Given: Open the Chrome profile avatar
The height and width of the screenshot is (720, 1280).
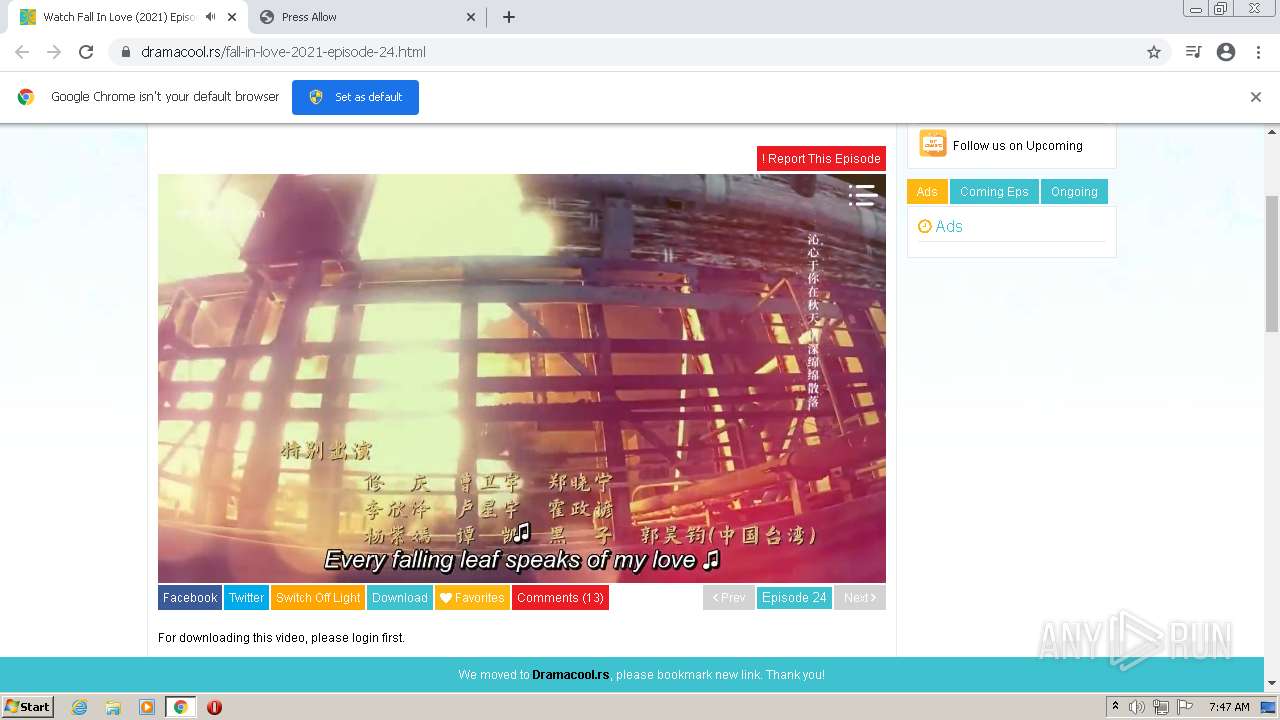Looking at the screenshot, I should pyautogui.click(x=1226, y=52).
